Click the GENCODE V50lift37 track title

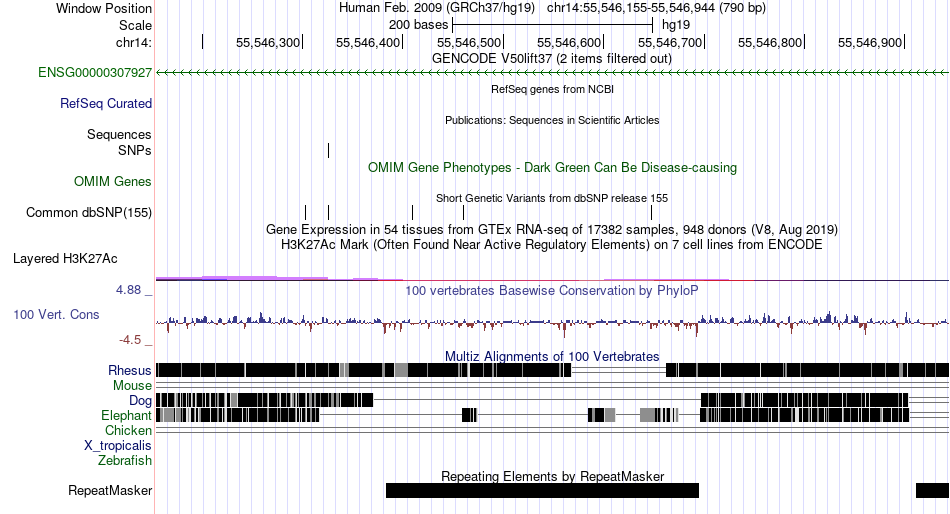(x=552, y=59)
